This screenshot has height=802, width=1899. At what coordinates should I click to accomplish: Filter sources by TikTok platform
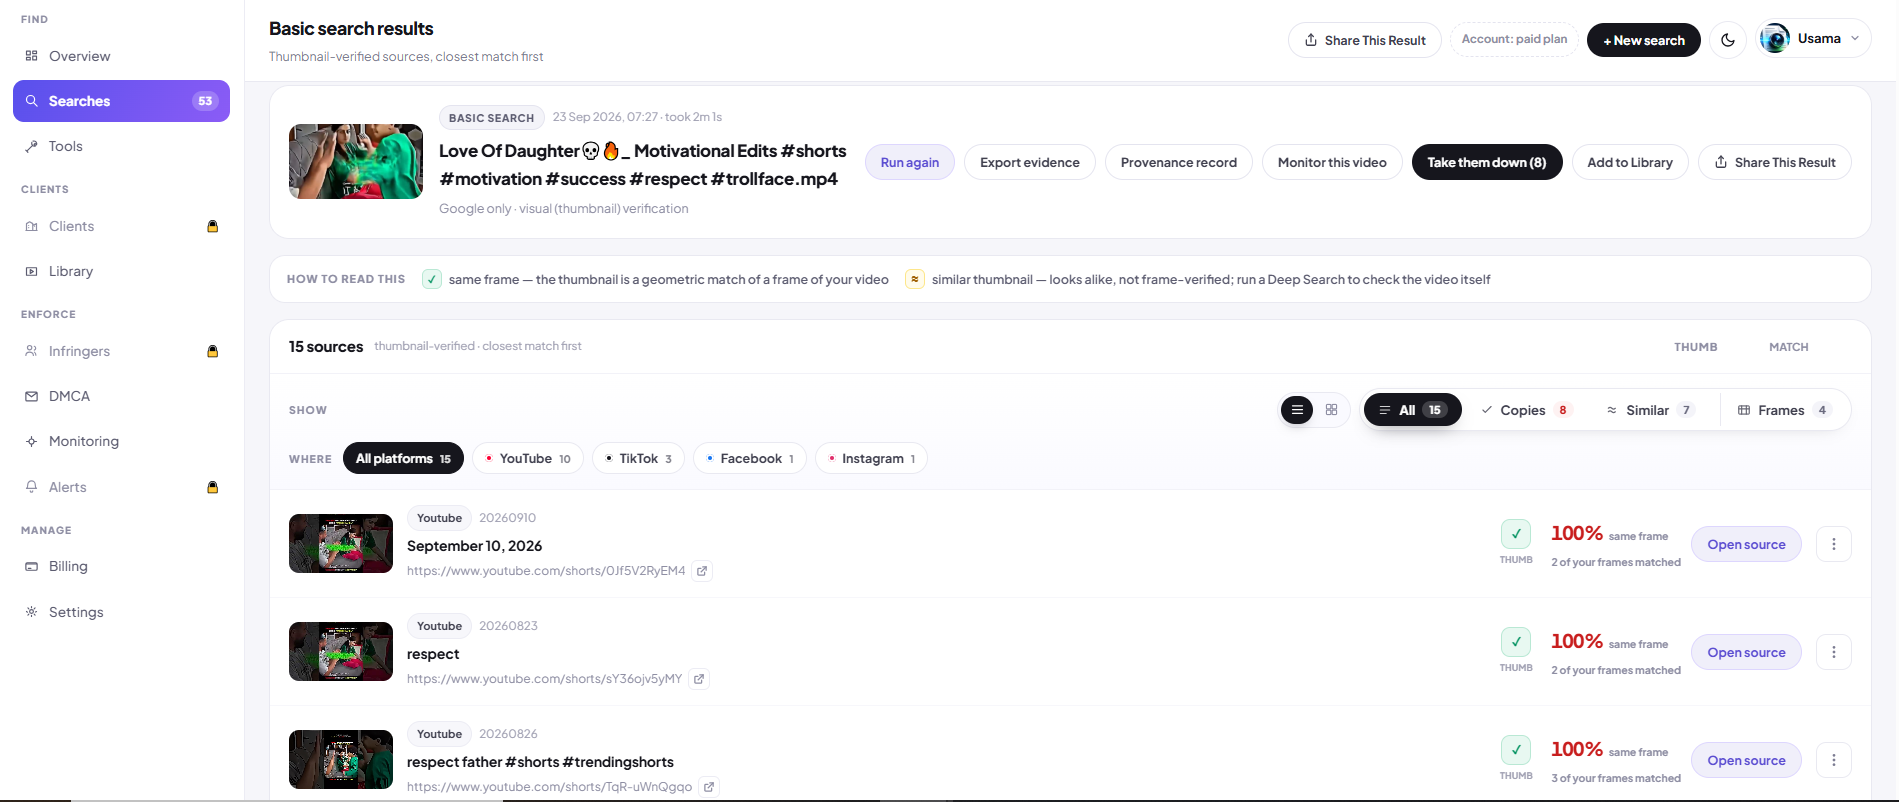638,459
